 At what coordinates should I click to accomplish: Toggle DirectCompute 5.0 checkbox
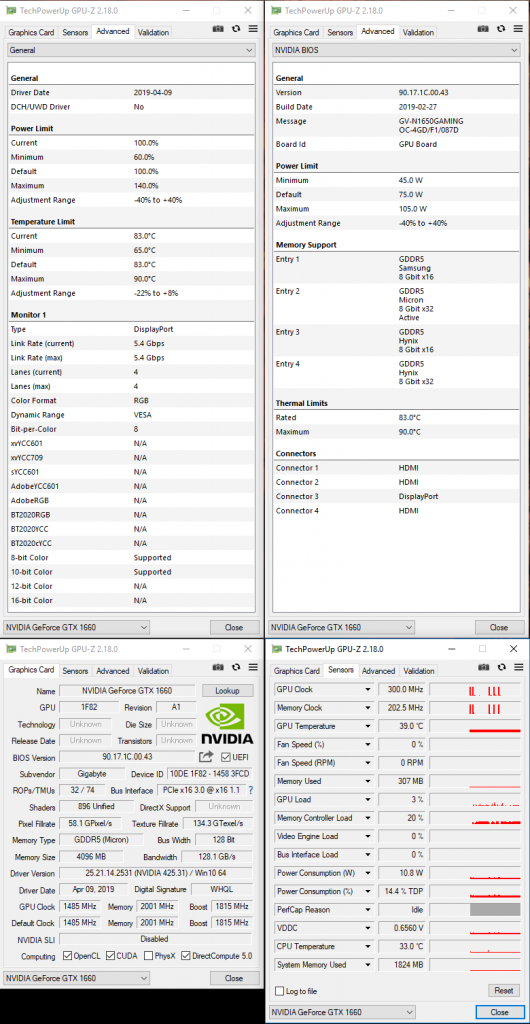pyautogui.click(x=186, y=955)
